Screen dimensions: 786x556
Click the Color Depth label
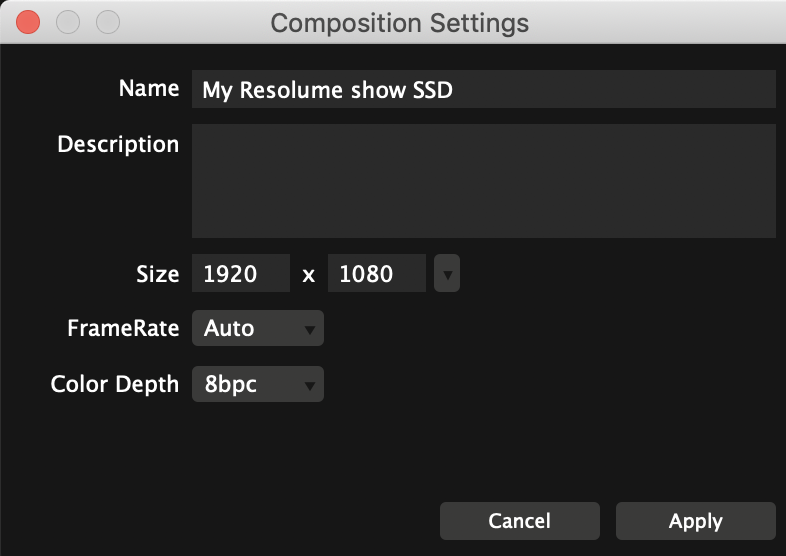click(x=115, y=384)
